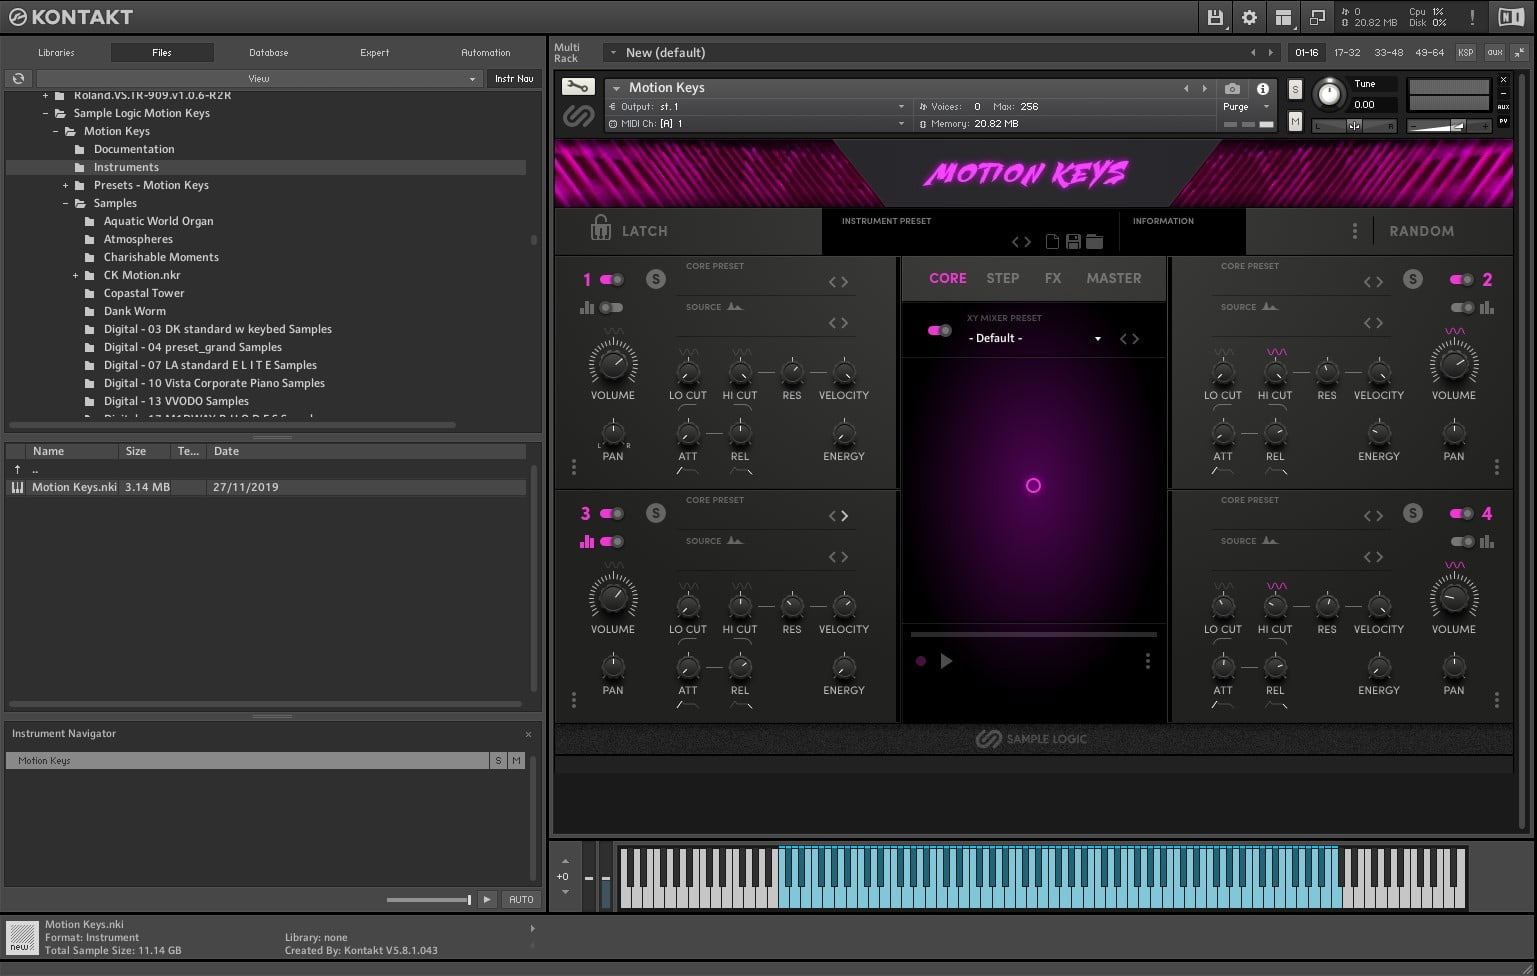Solo core 4 with S button
1537x976 pixels.
pyautogui.click(x=1412, y=514)
